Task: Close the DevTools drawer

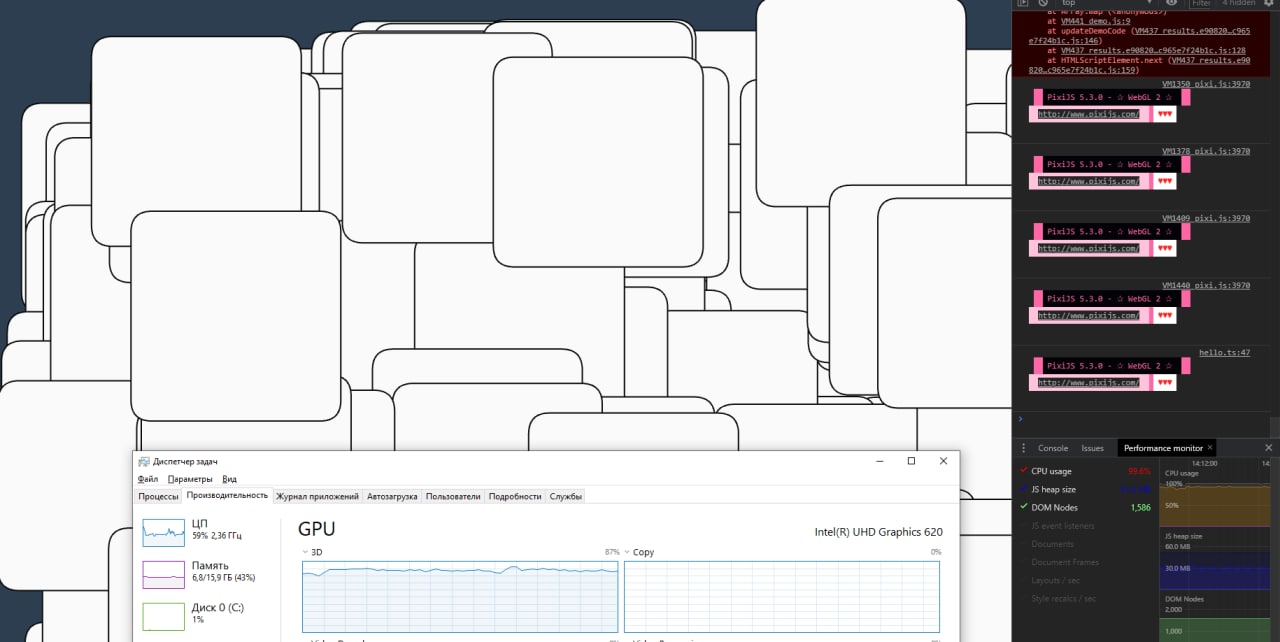Action: click(x=1269, y=448)
